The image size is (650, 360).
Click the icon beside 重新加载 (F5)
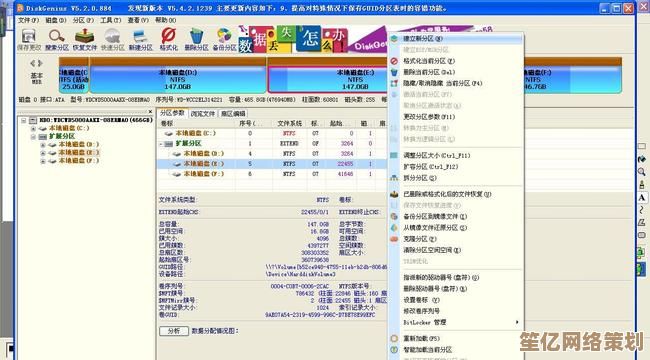pos(394,338)
